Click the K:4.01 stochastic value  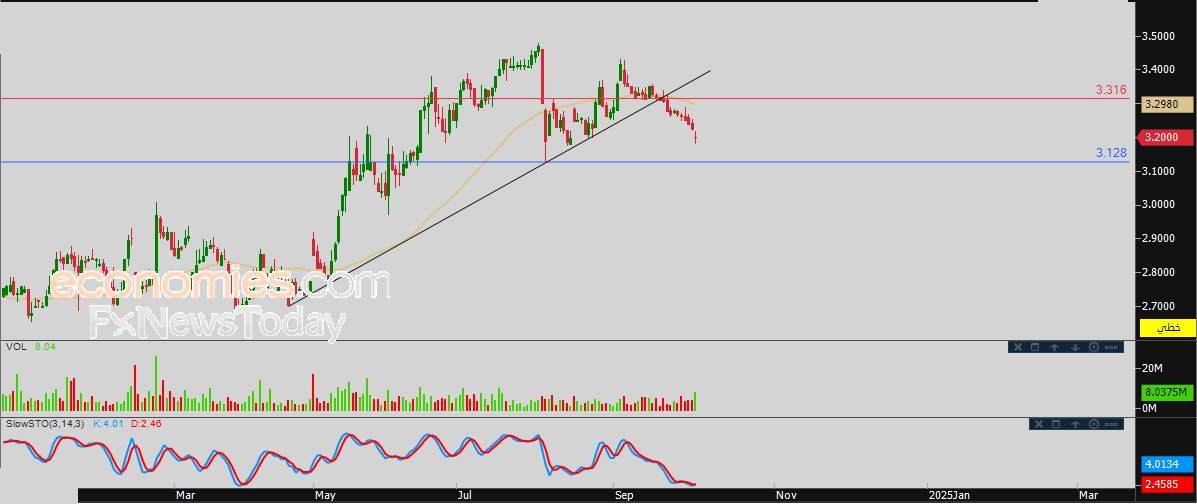click(x=109, y=423)
